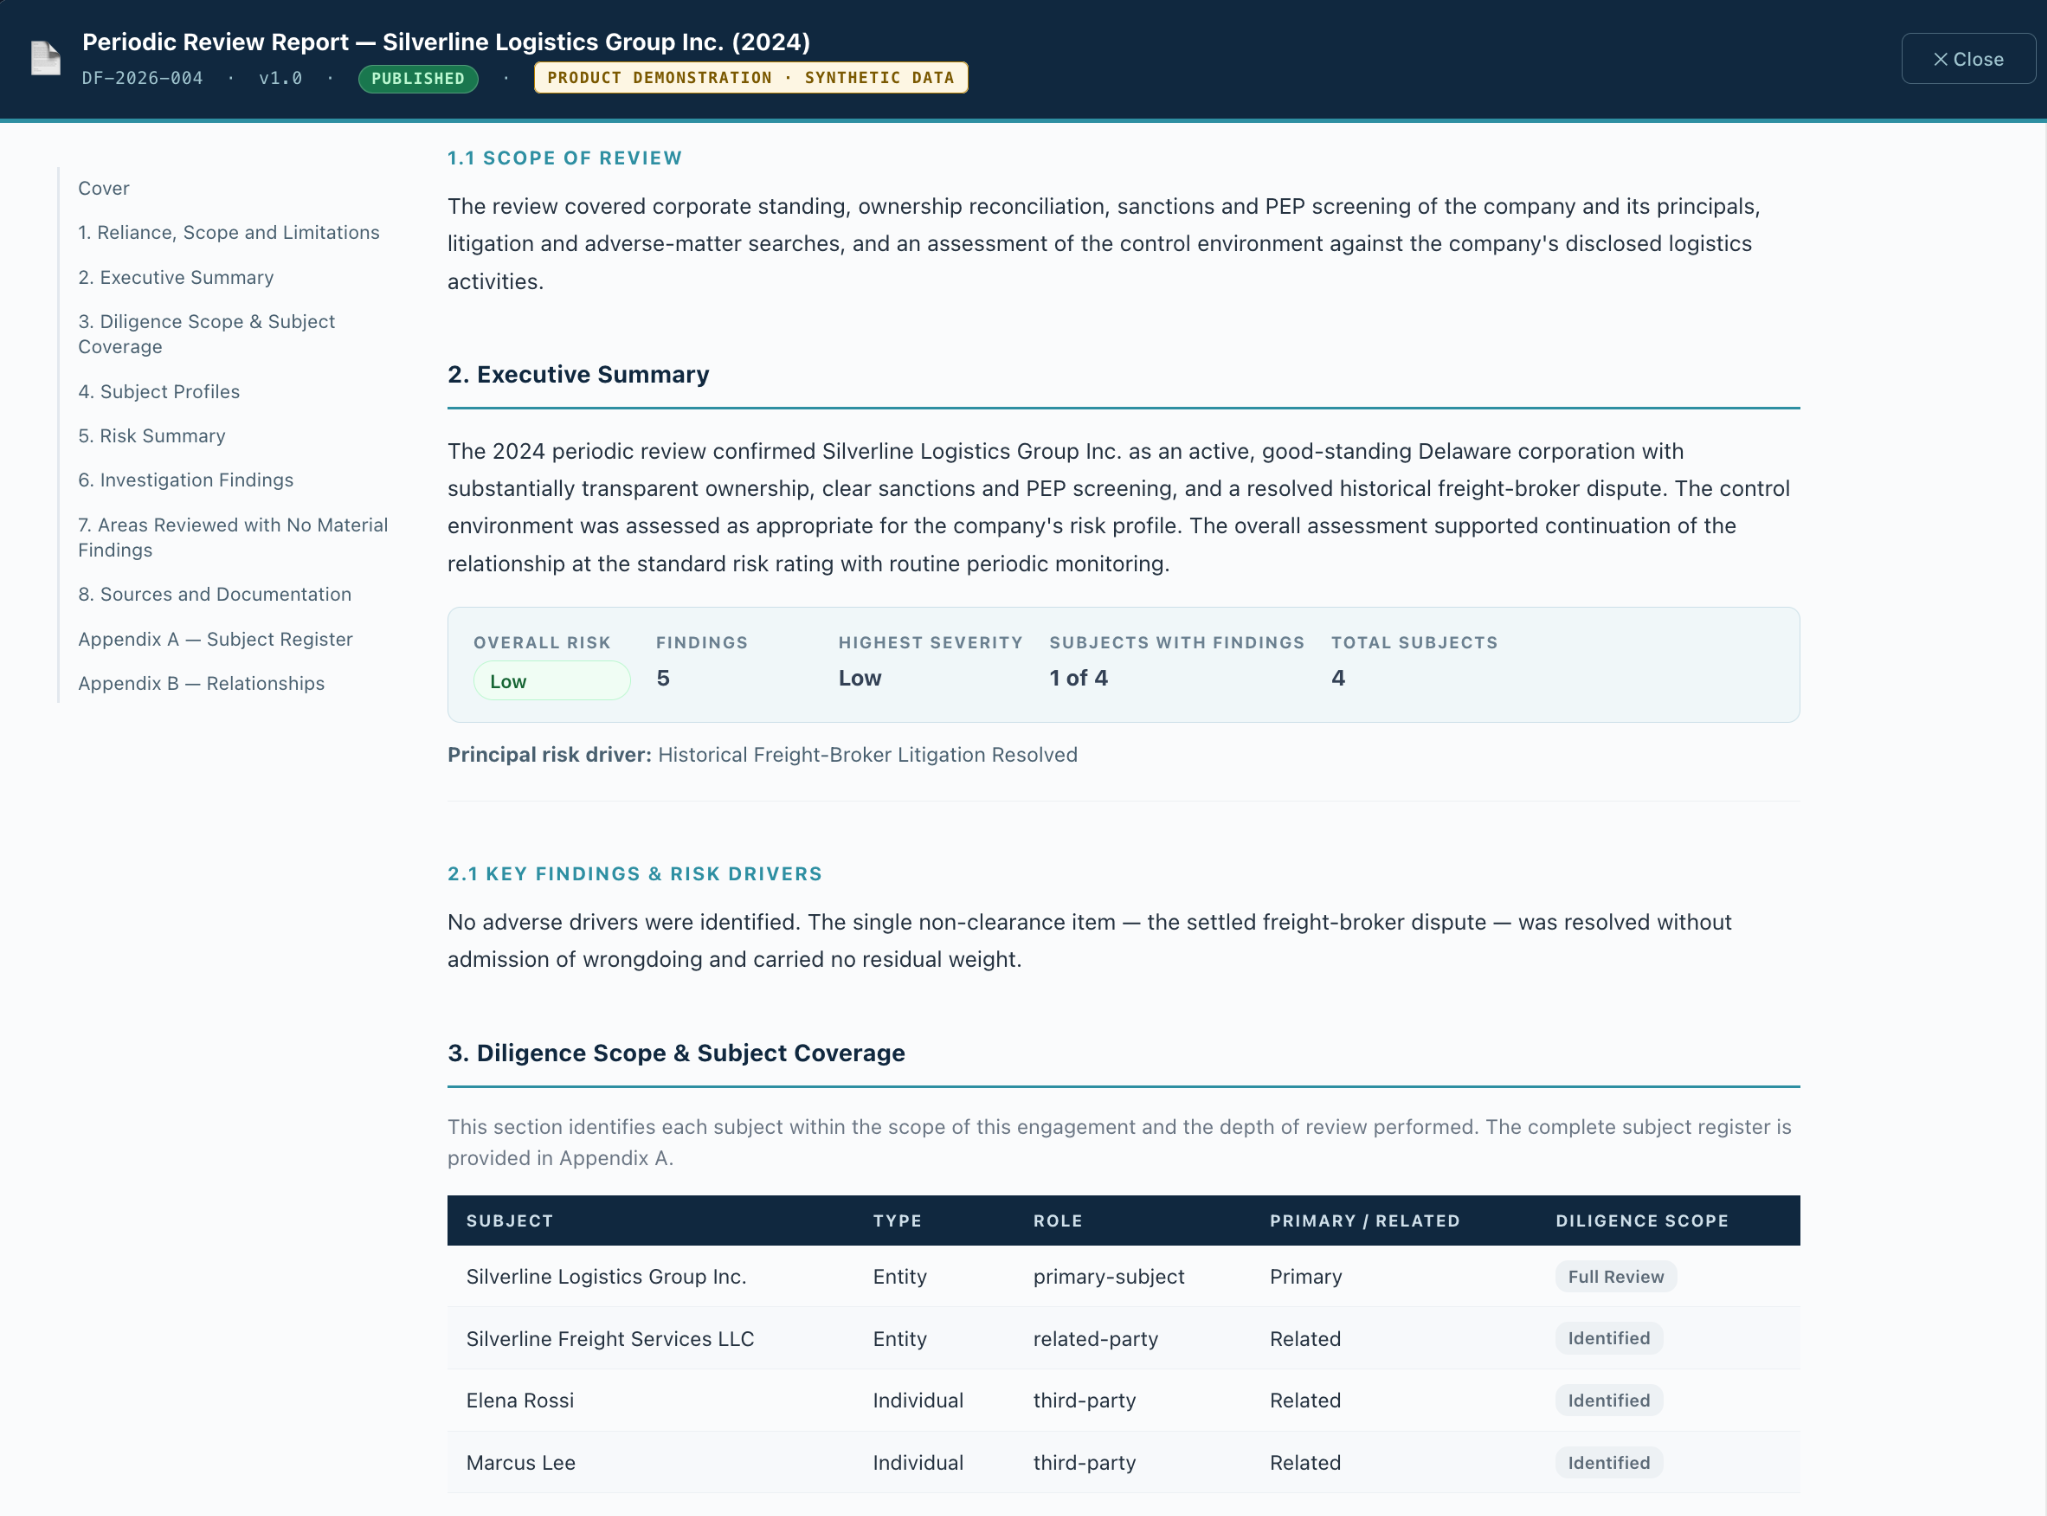Click Identified badge for Silverline Freight Services
This screenshot has width=2047, height=1516.
click(1608, 1339)
